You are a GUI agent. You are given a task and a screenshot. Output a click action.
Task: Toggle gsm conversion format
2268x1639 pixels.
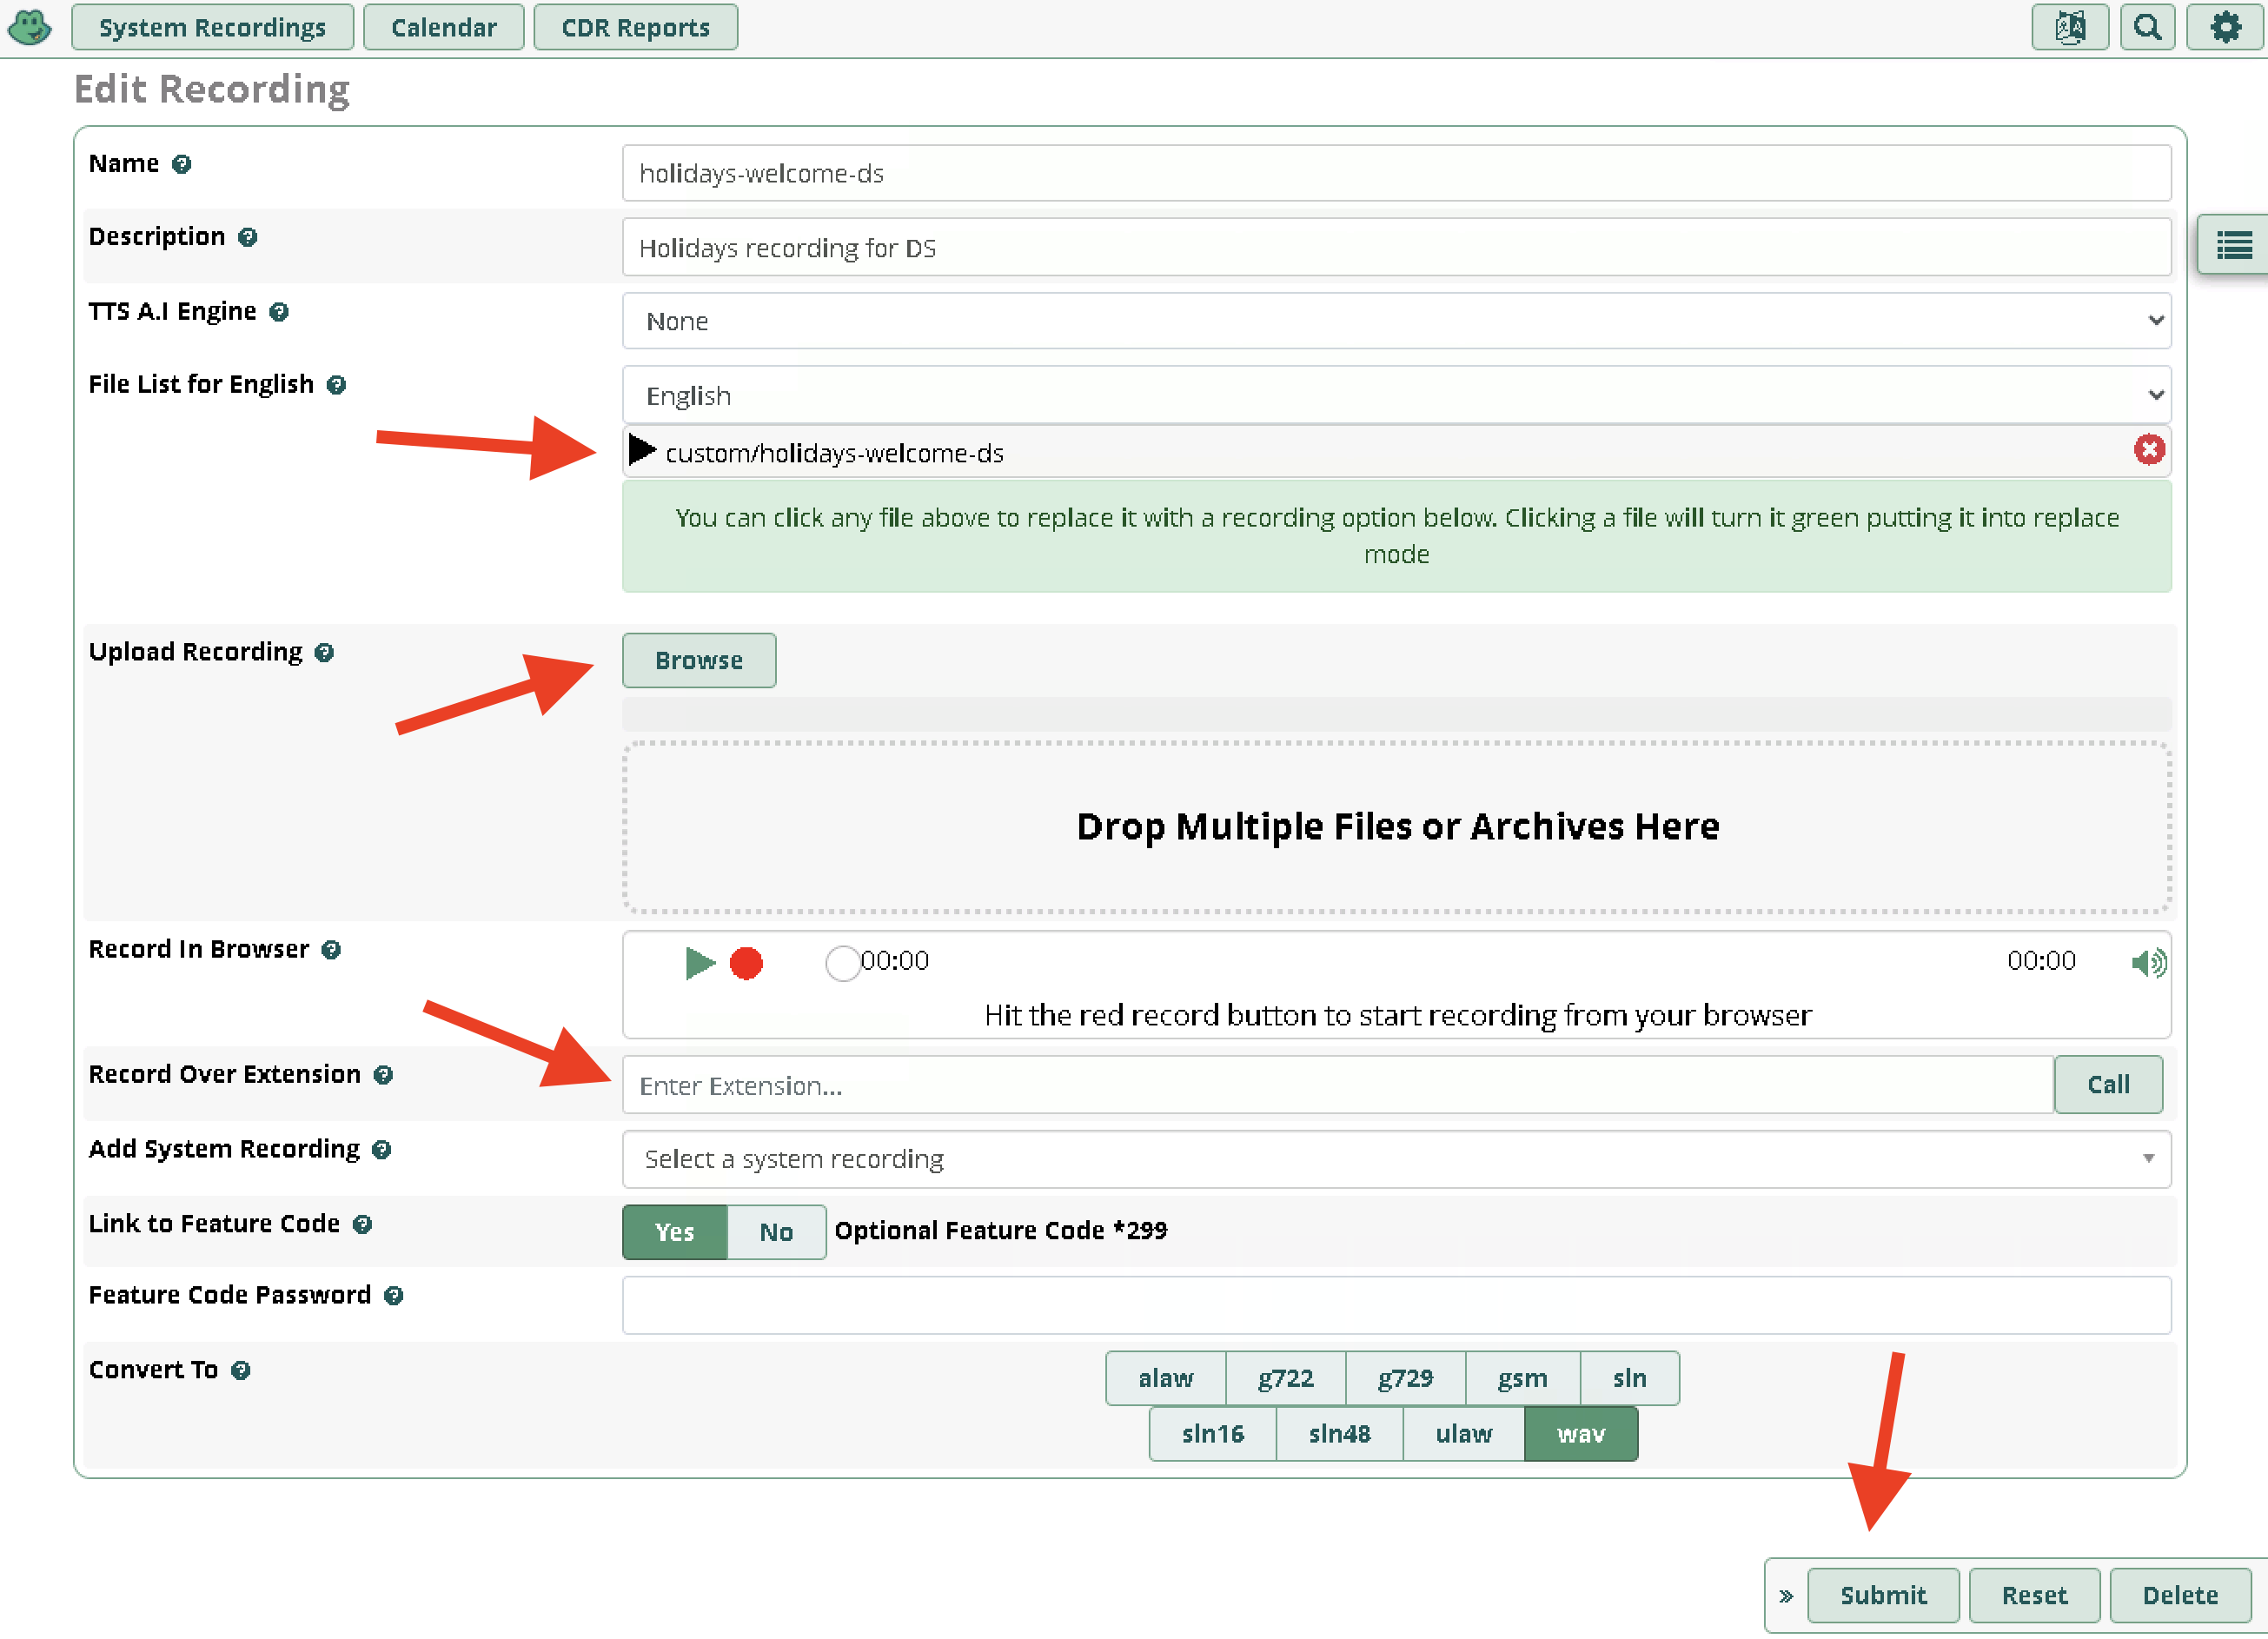[1523, 1378]
